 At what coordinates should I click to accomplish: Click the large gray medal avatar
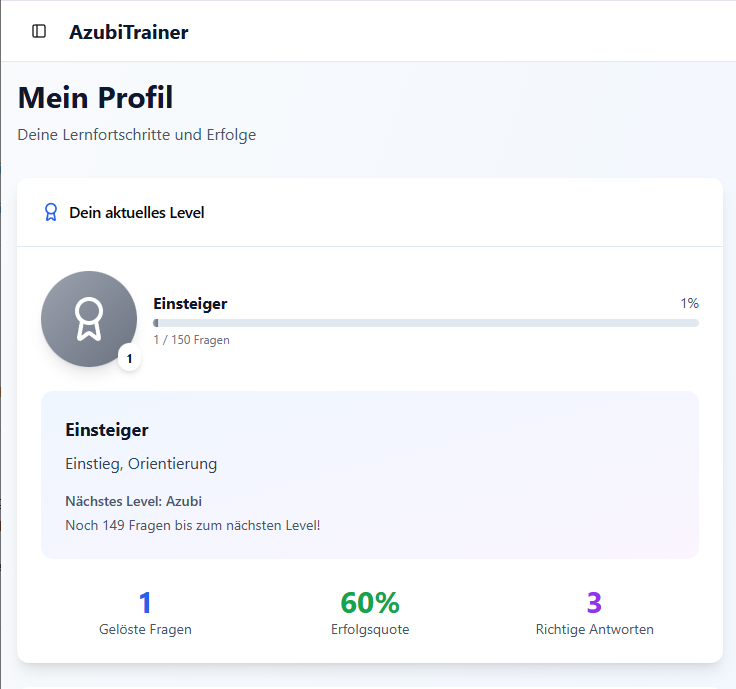point(89,319)
